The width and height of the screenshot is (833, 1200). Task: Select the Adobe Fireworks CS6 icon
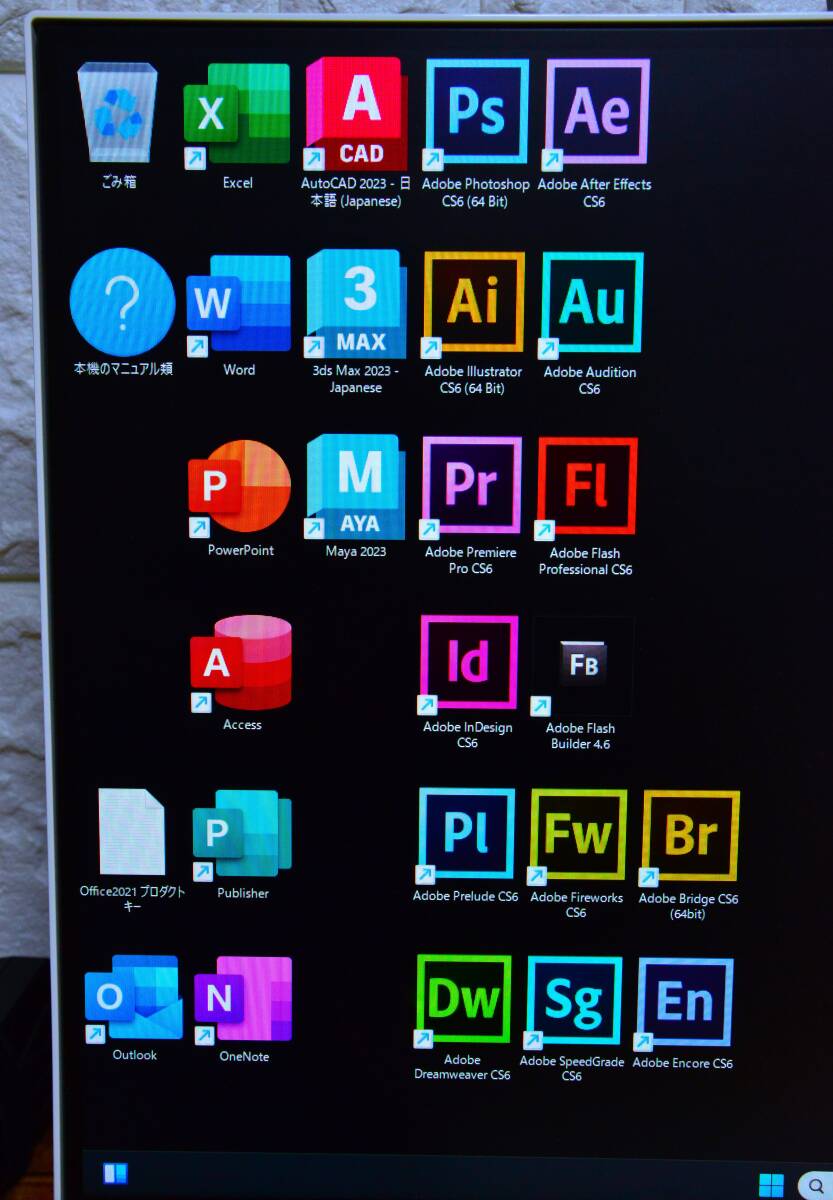[577, 837]
